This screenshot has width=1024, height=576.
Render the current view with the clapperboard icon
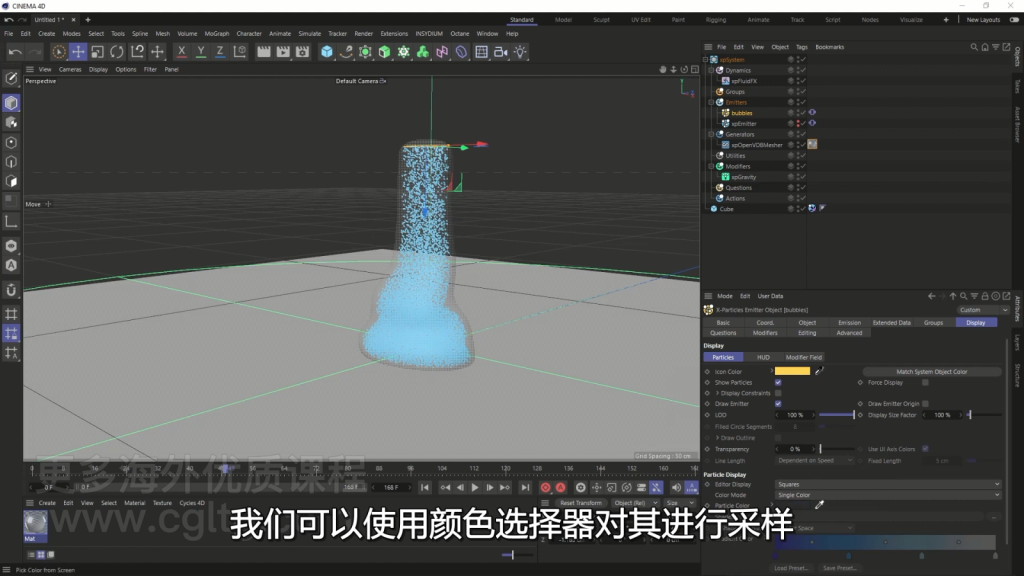pyautogui.click(x=264, y=52)
